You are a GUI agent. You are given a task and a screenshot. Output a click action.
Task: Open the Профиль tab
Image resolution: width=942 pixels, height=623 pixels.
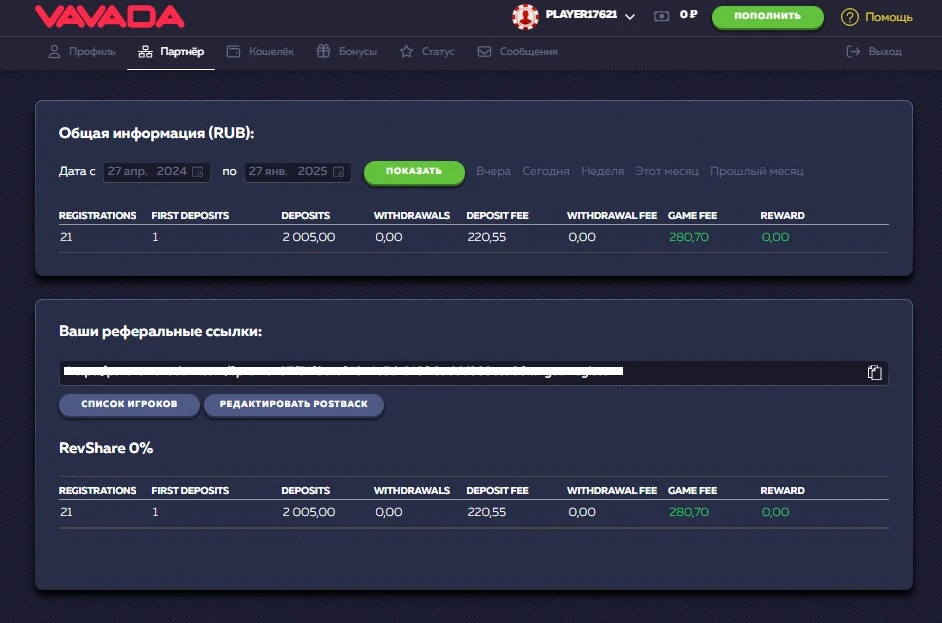pos(82,52)
